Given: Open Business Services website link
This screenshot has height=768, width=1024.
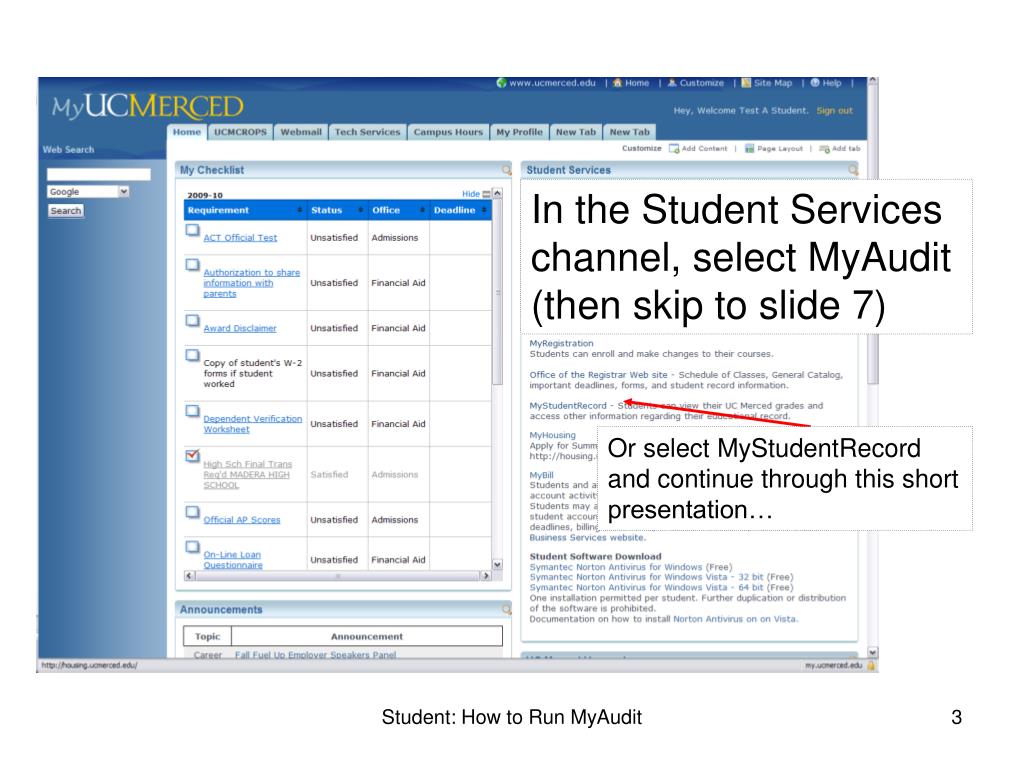Looking at the screenshot, I should (x=586, y=537).
